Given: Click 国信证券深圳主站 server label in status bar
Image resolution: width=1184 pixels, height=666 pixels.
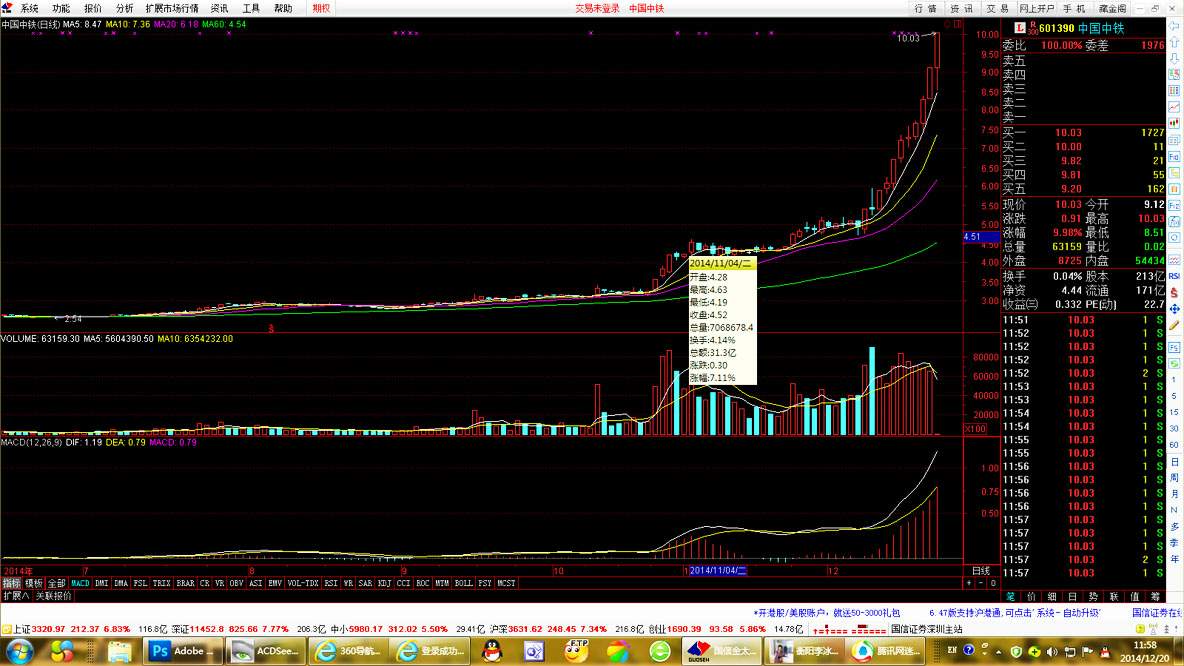Looking at the screenshot, I should tap(927, 629).
